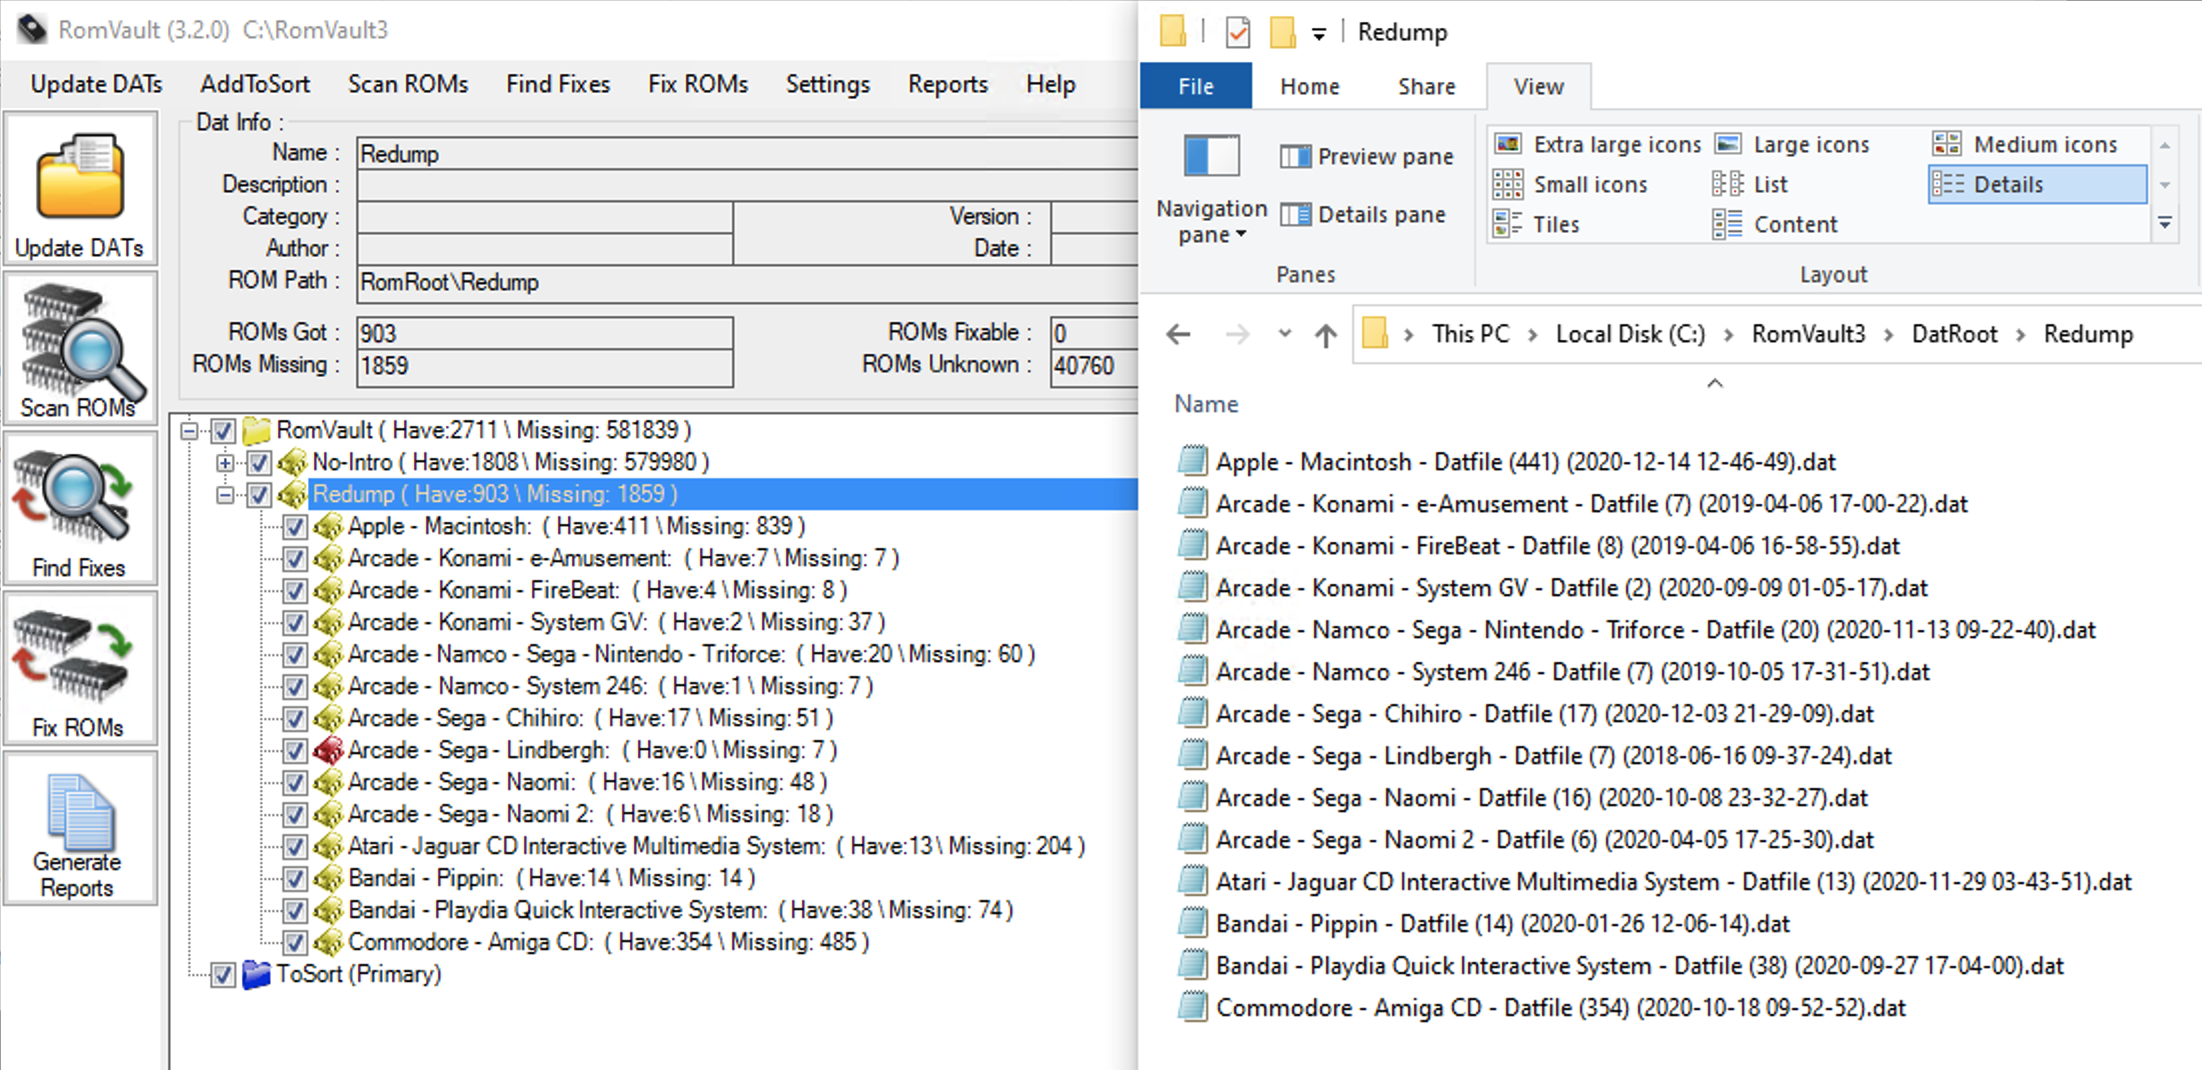Screen dimensions: 2202x1070
Task: Switch to the Home ribbon tab
Action: click(x=1309, y=87)
